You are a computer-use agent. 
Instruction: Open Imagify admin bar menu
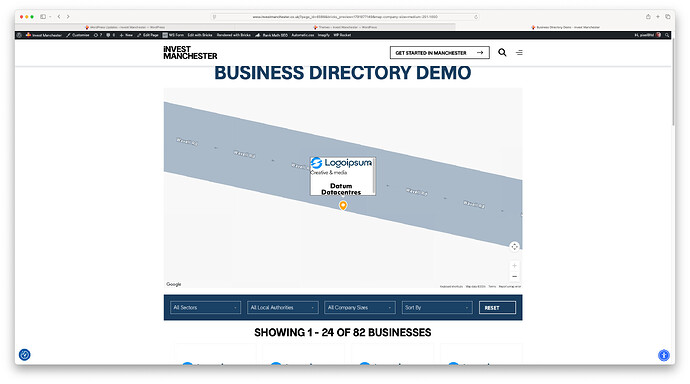(323, 35)
